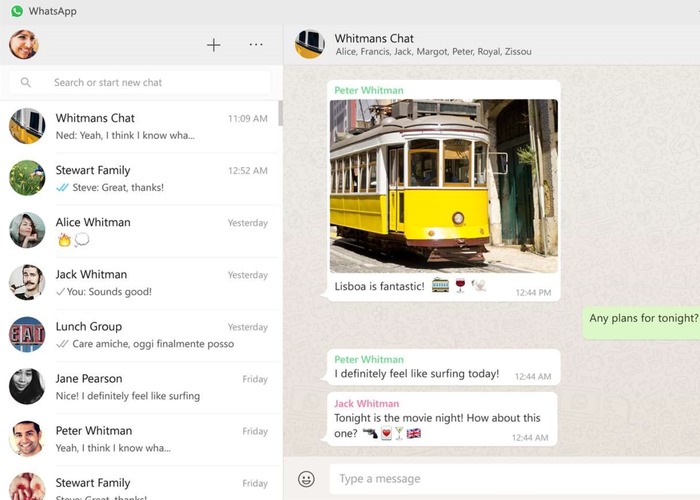Screen dimensions: 700x500
Task: Open the emoji picker smiley icon
Action: 306,479
